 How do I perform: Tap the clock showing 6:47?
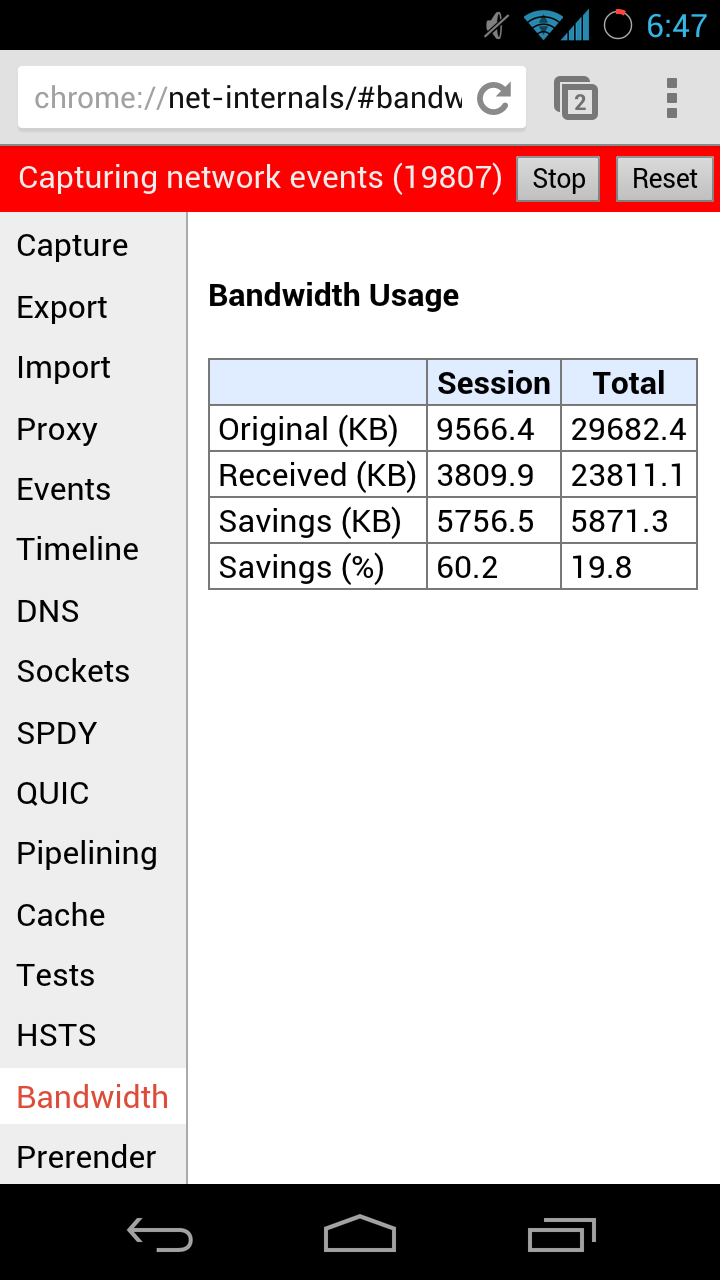point(677,25)
